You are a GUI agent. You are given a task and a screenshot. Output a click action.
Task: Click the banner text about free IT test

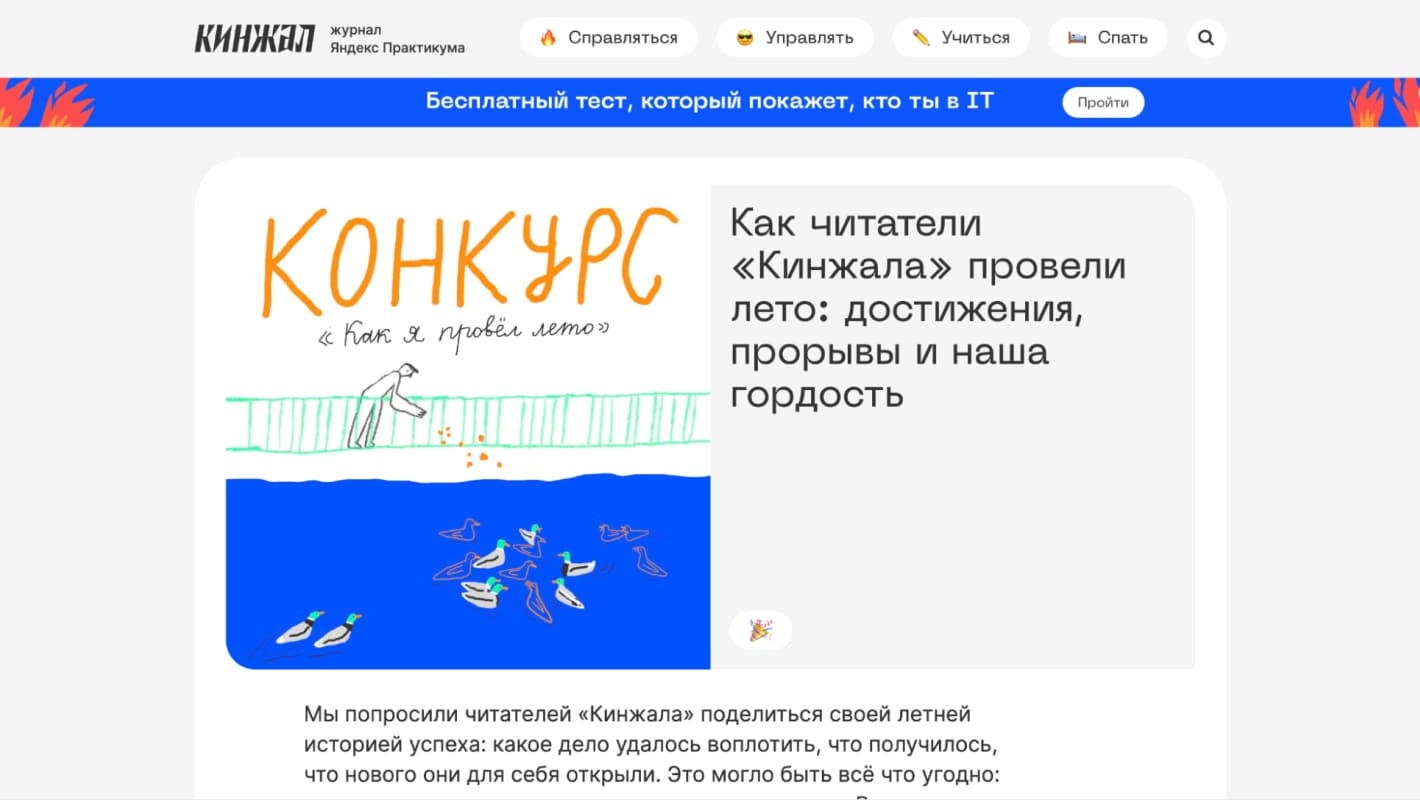(x=709, y=102)
